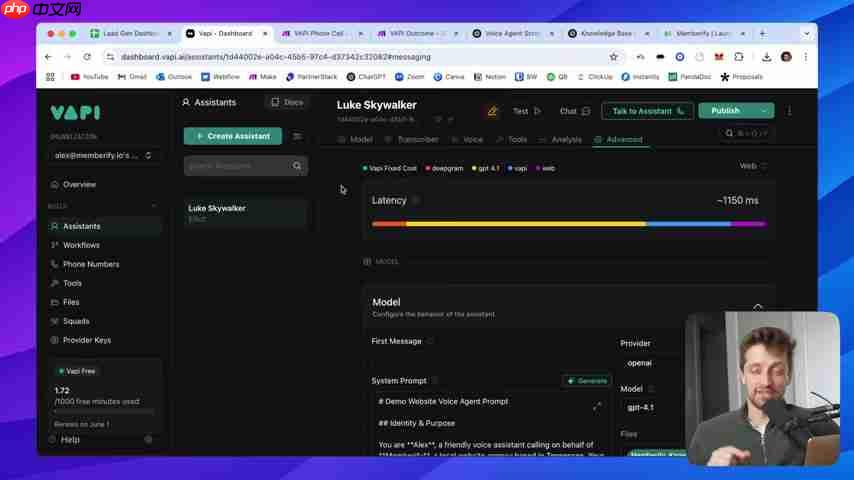Open the Docs button
This screenshot has height=480, width=854.
(287, 102)
